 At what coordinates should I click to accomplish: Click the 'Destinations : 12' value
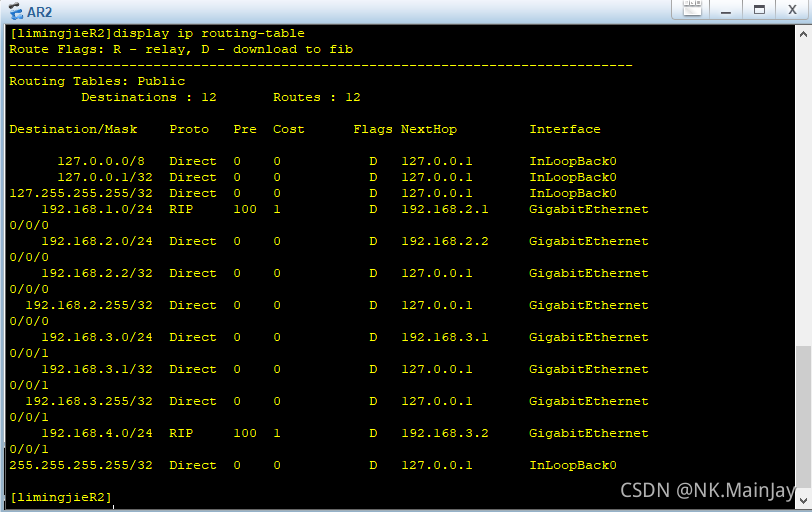pyautogui.click(x=149, y=97)
